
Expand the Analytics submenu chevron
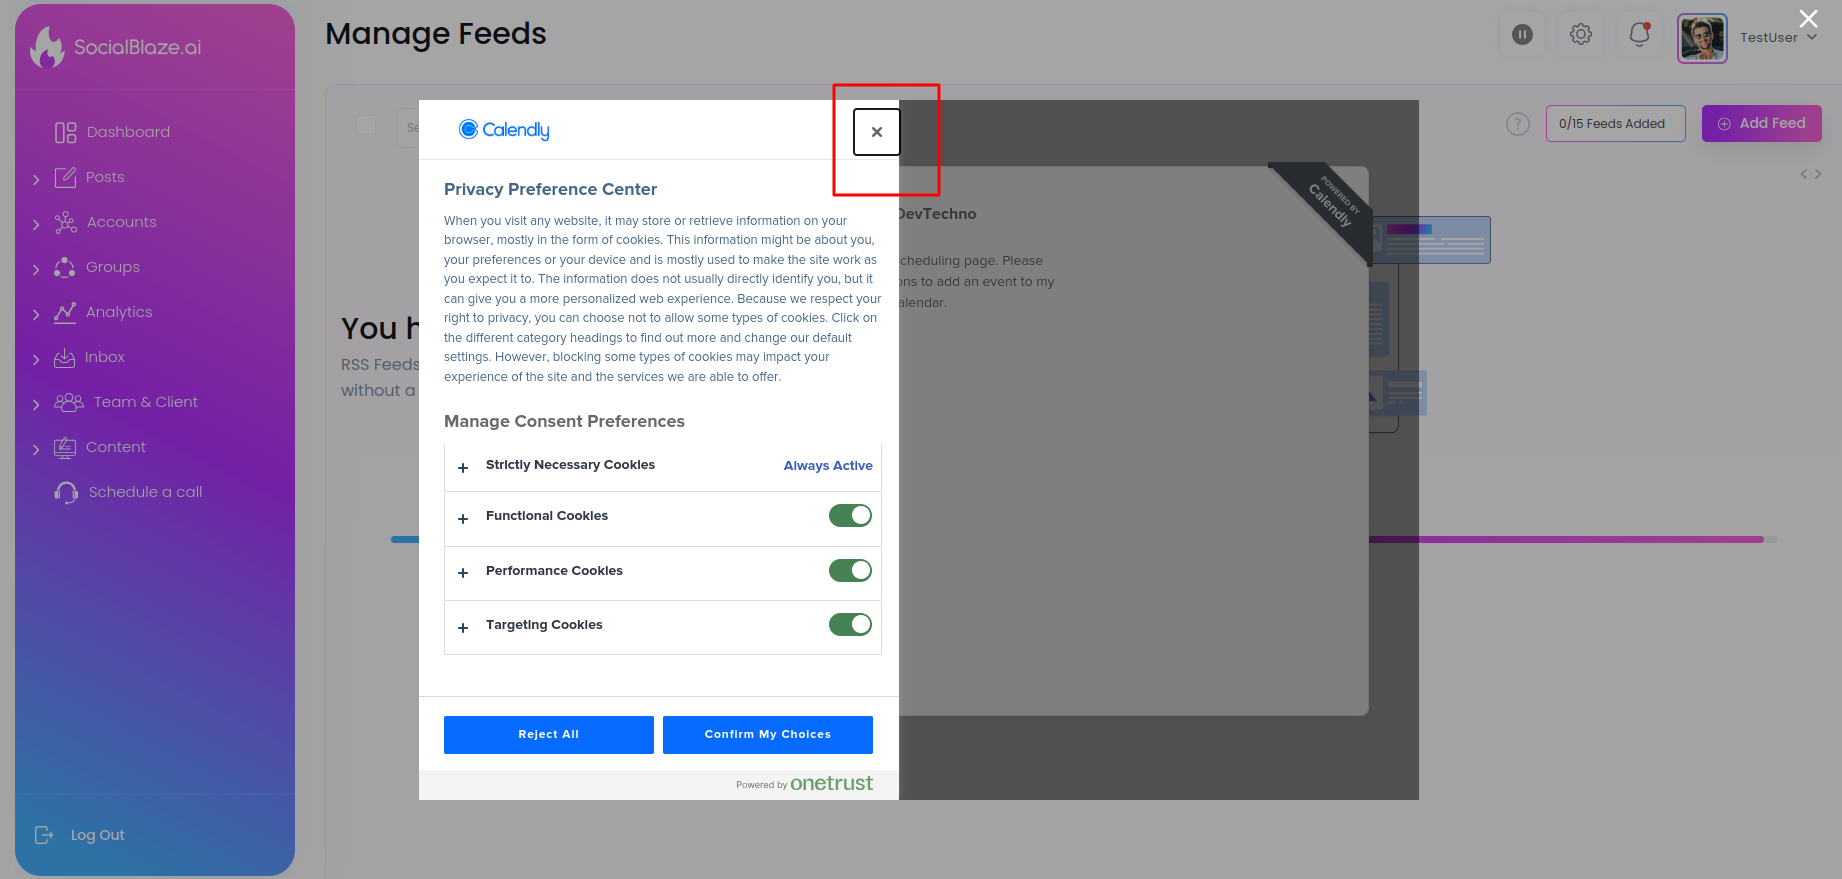(36, 314)
